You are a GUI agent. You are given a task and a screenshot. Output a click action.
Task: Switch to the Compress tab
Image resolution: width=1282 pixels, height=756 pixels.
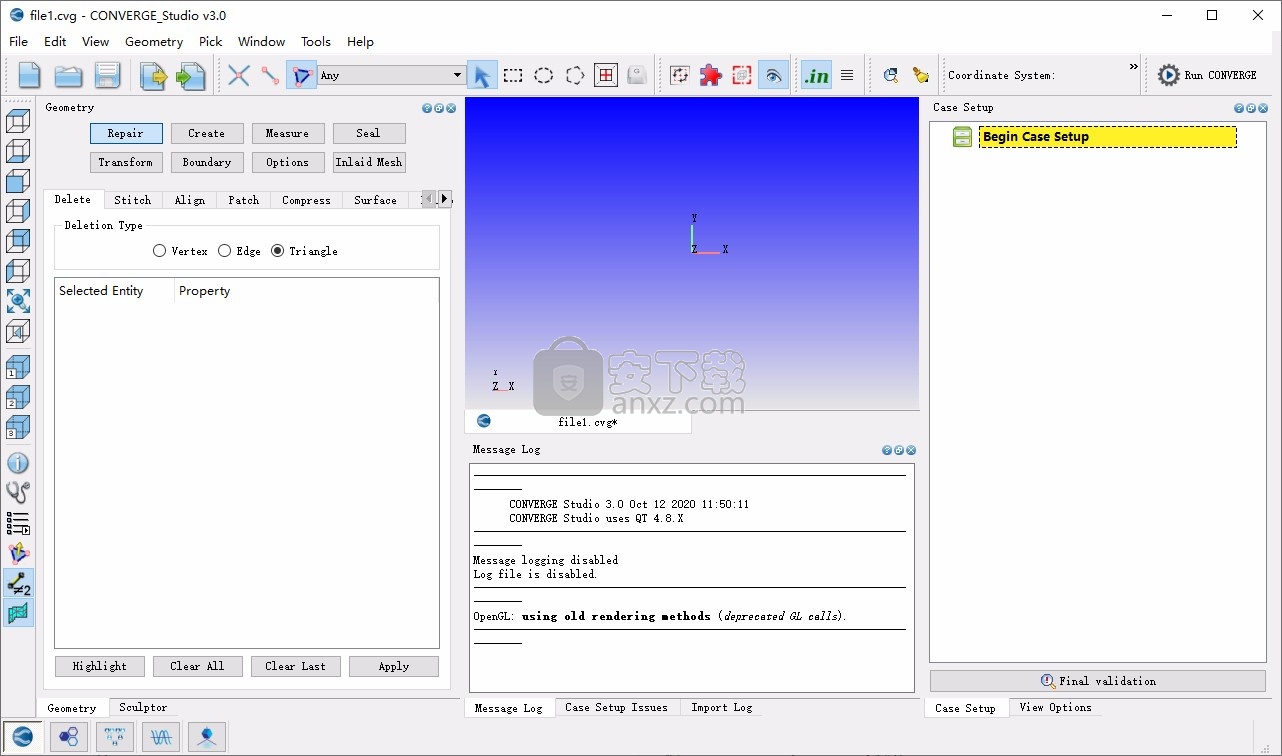point(306,200)
